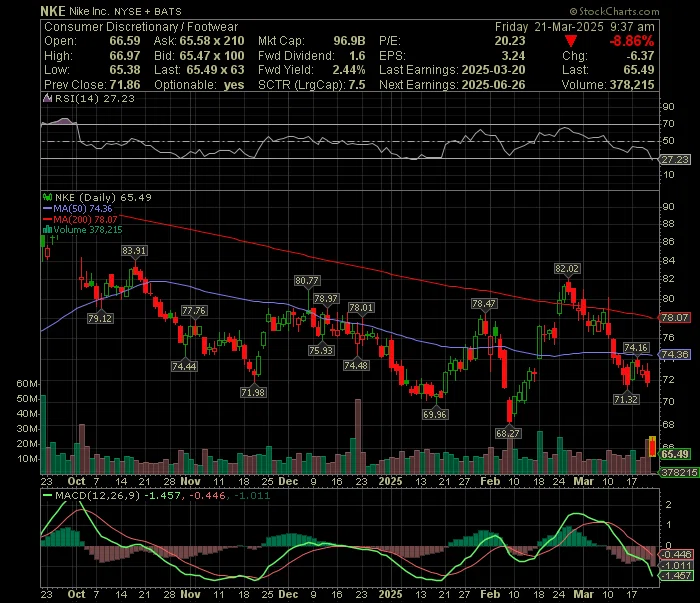Click the Fwd Dividend 1.6 value
The width and height of the screenshot is (700, 603).
[357, 56]
